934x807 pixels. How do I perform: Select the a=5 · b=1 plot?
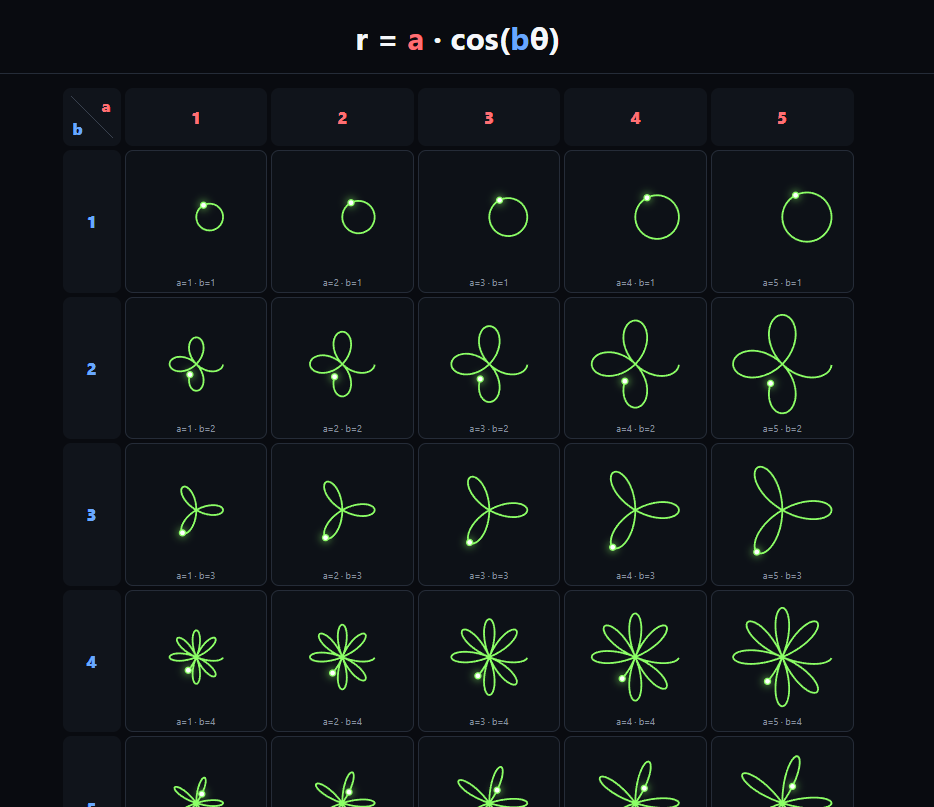pyautogui.click(x=782, y=222)
